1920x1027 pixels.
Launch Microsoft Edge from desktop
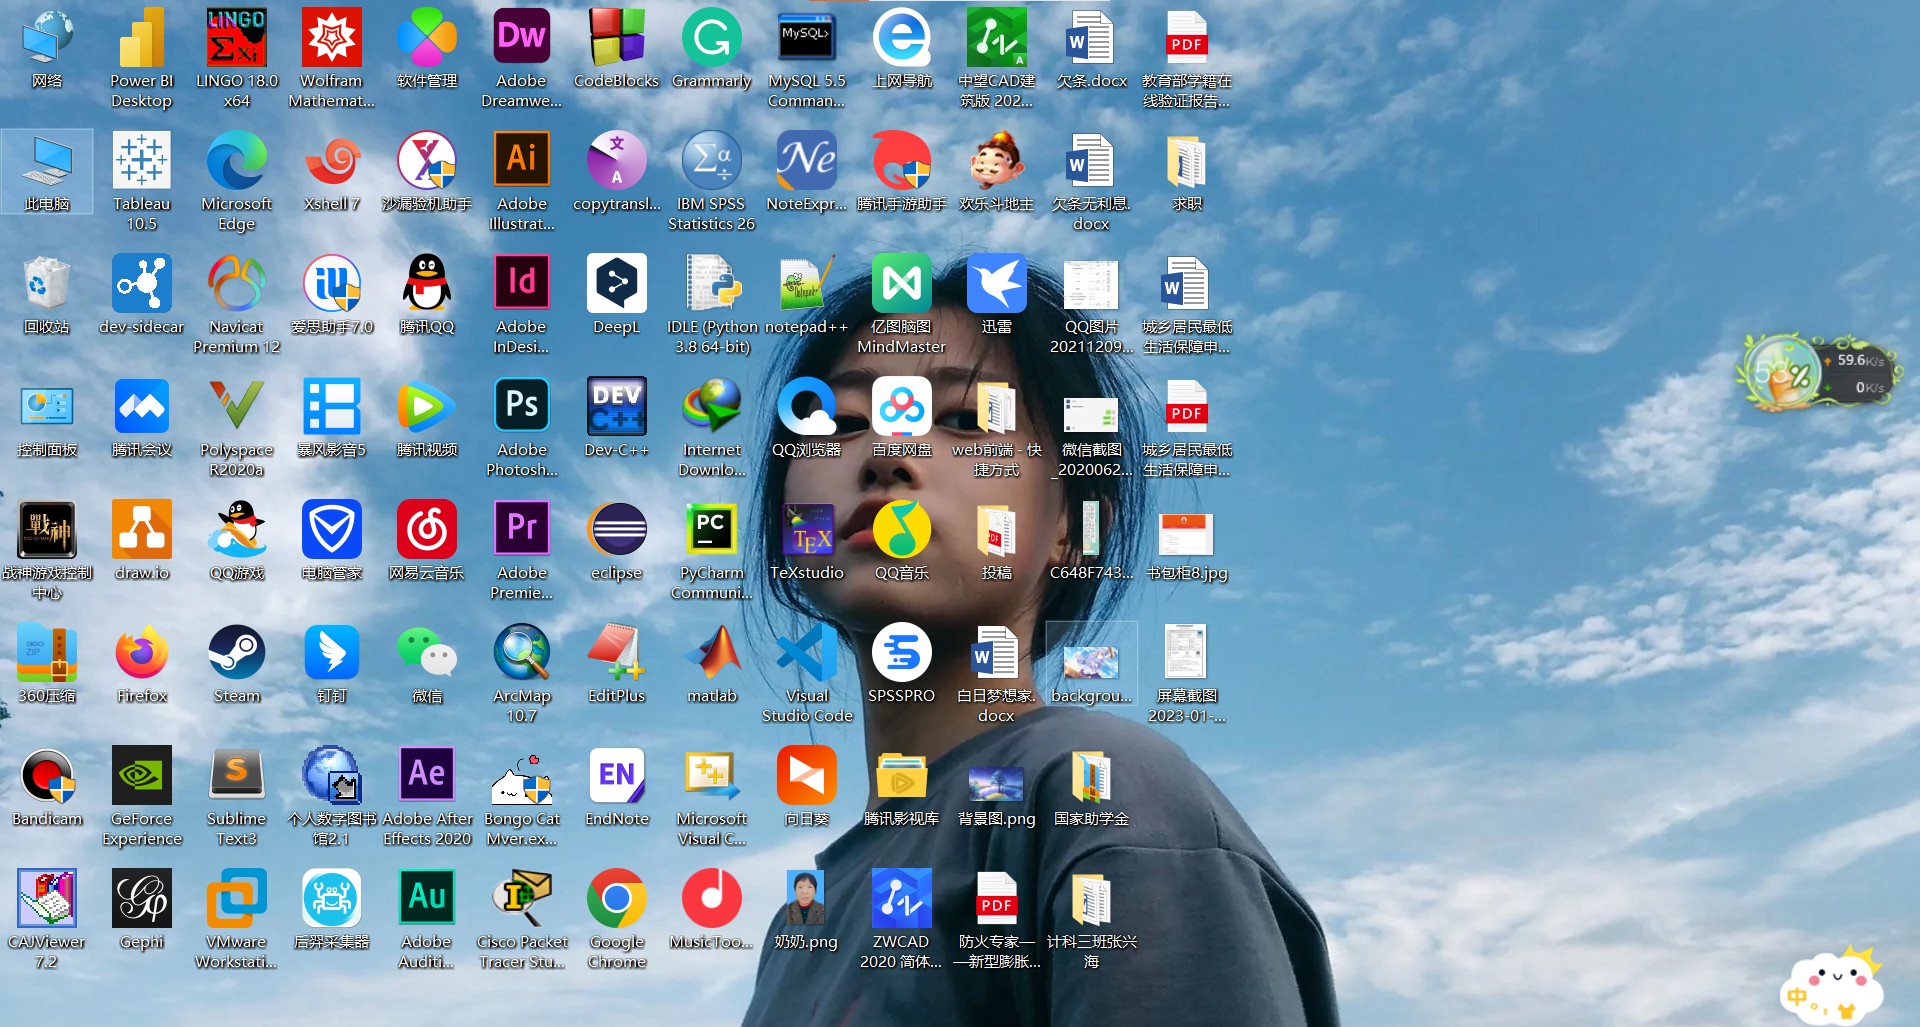[236, 161]
